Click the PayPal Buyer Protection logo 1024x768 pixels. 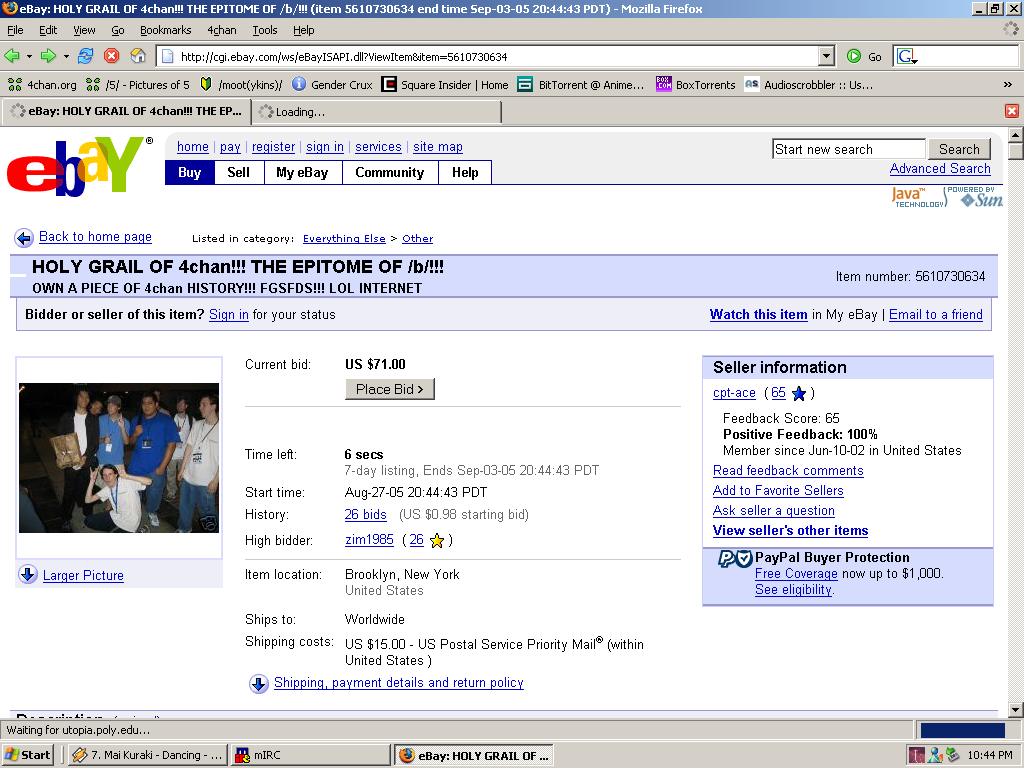point(735,558)
